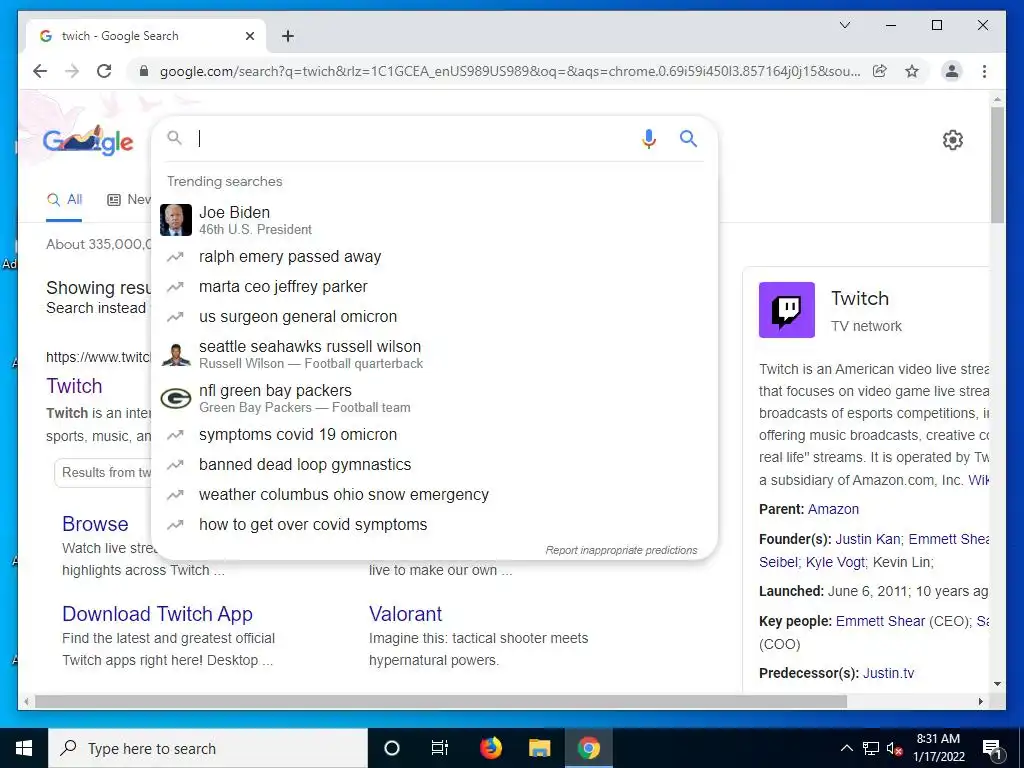1024x768 pixels.
Task: Open Cortana circle icon on the taskbar
Action: point(392,748)
